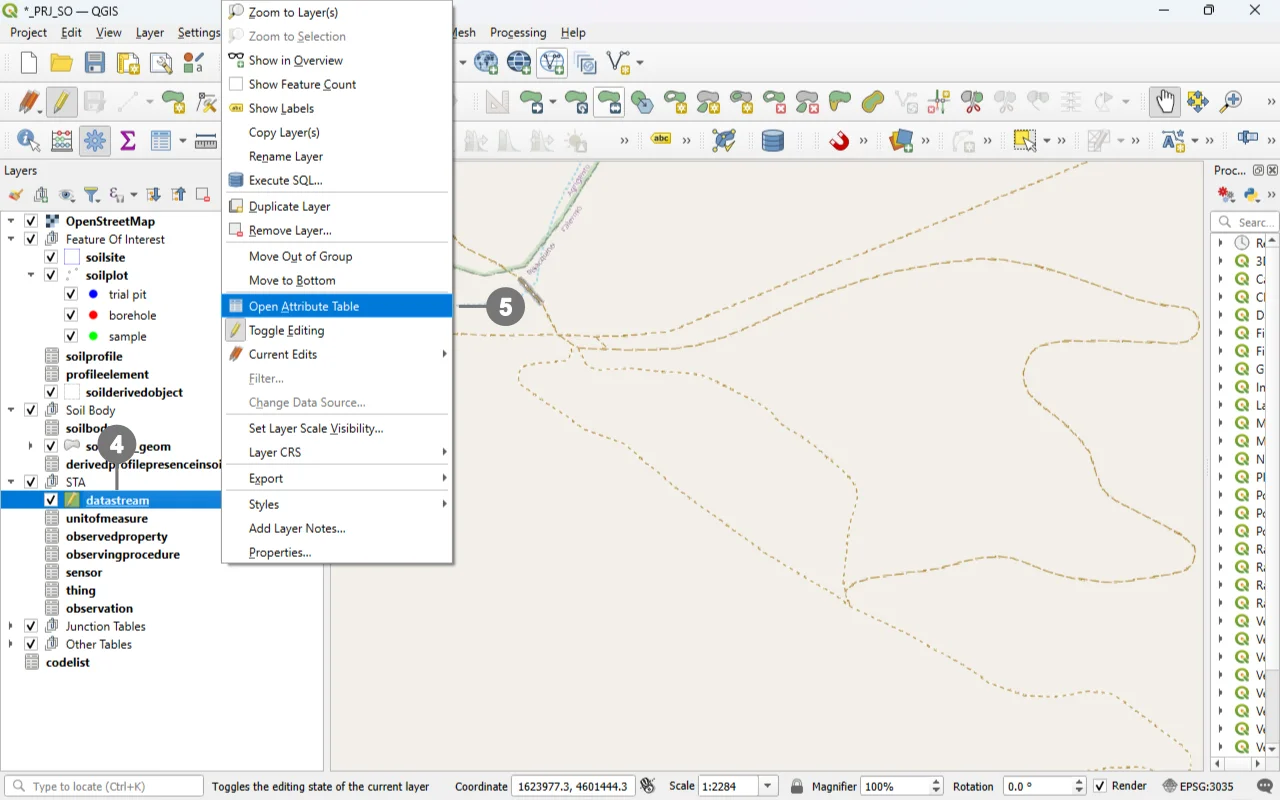Screen dimensions: 1280x800
Task: Collapse the STA layer group
Action: coord(11,482)
